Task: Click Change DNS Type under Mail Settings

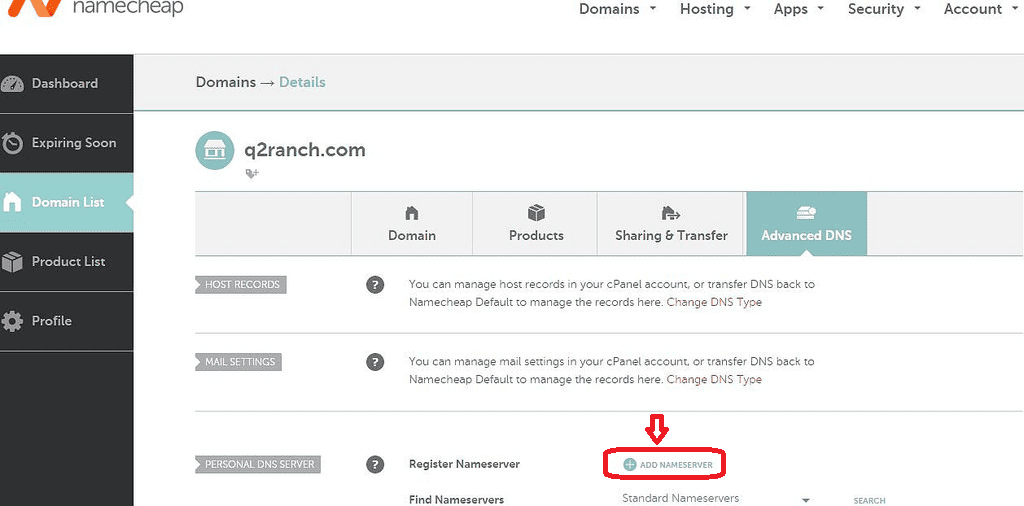Action: pos(714,379)
